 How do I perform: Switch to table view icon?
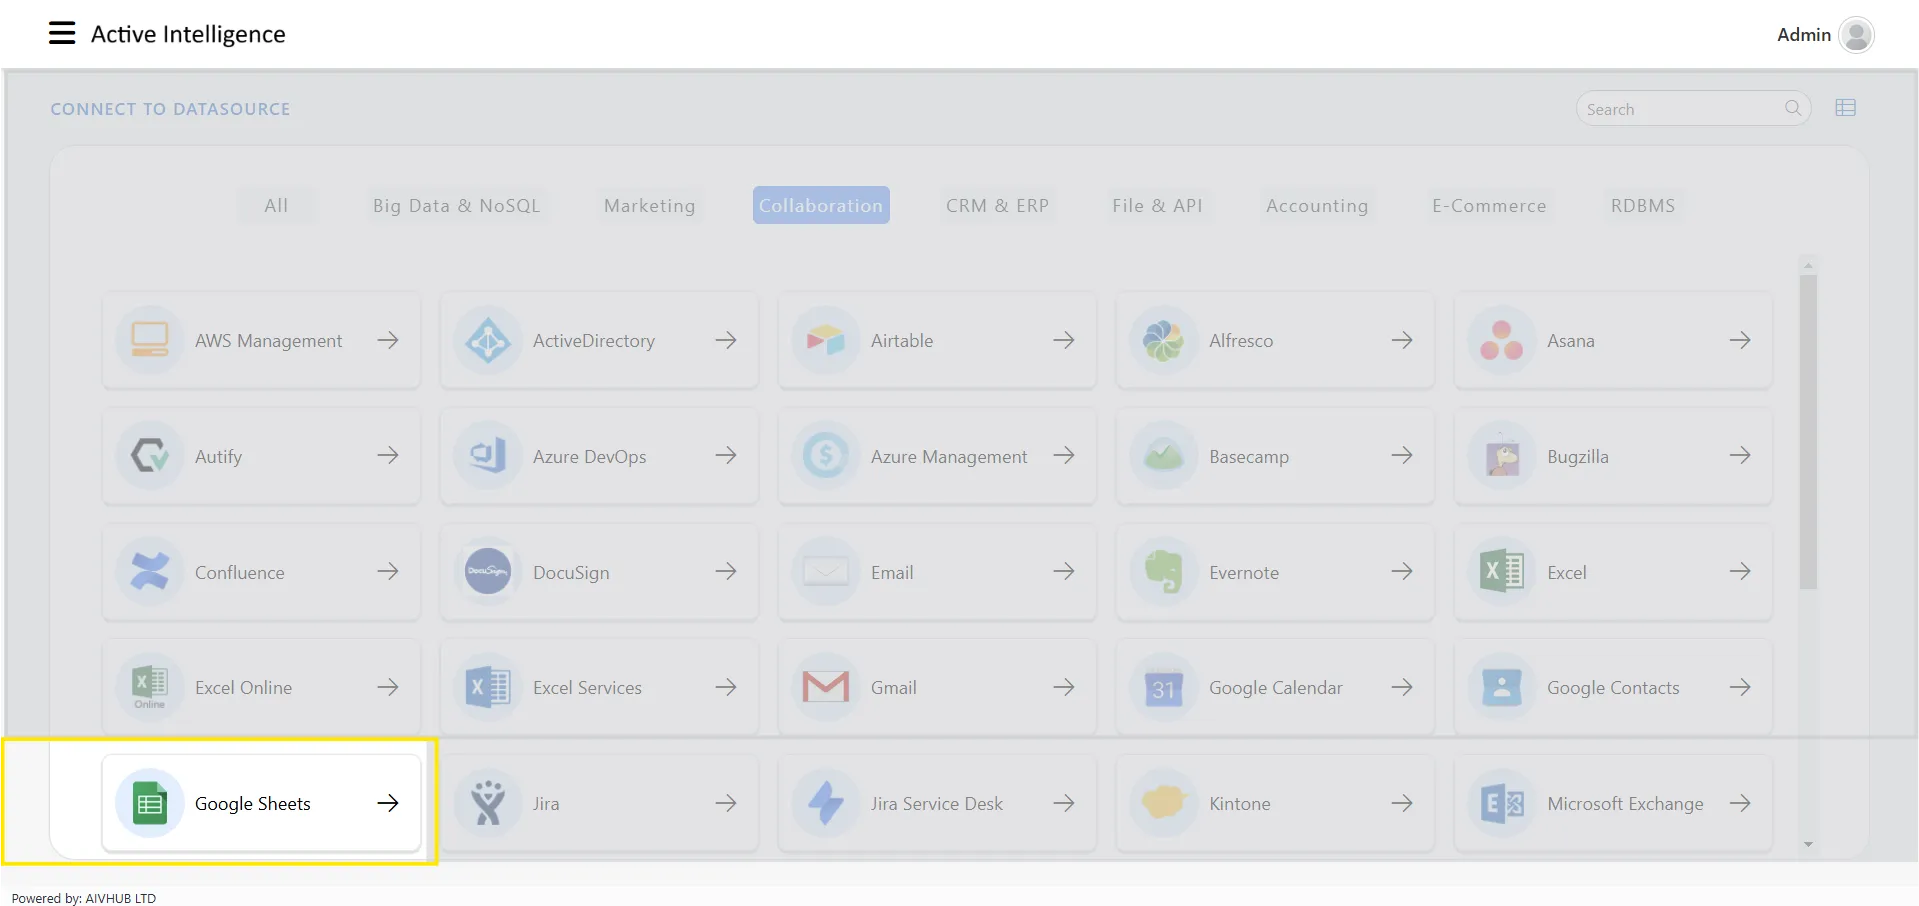coord(1846,108)
